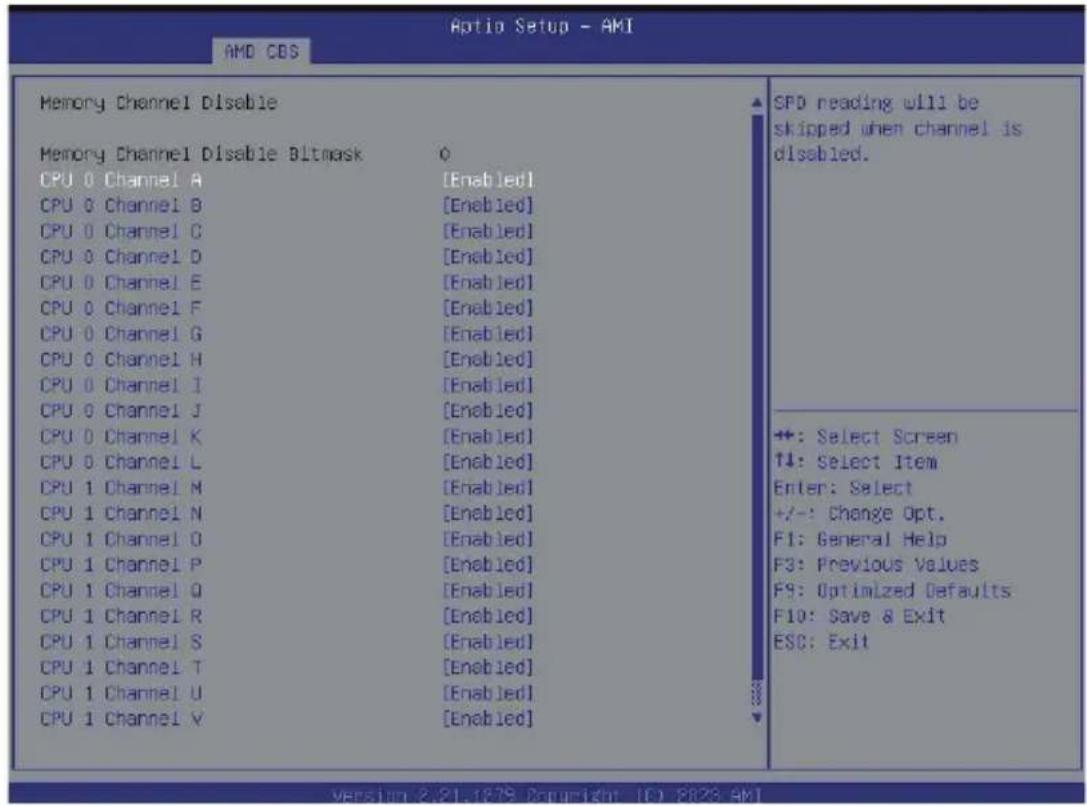The image size is (1087, 806).
Task: Click the scrollbar down arrow
Action: (x=756, y=718)
